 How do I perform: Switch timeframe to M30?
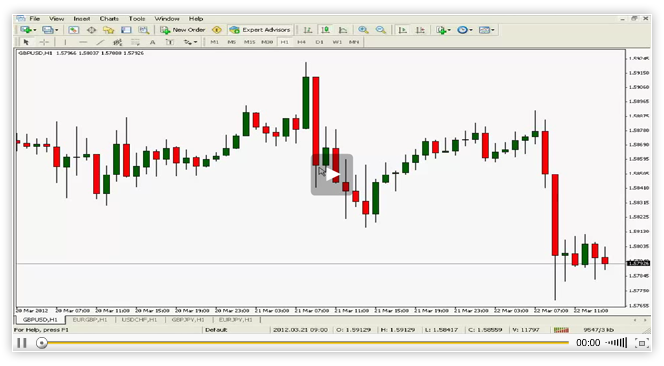point(267,42)
